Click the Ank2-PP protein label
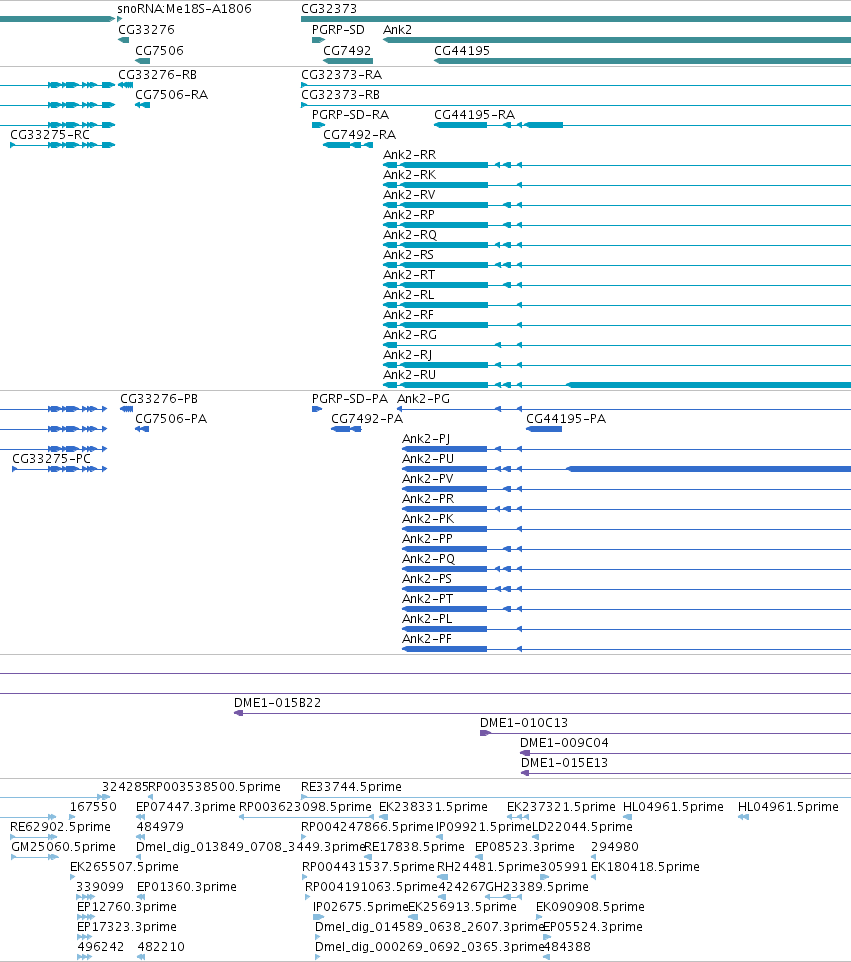 427,539
